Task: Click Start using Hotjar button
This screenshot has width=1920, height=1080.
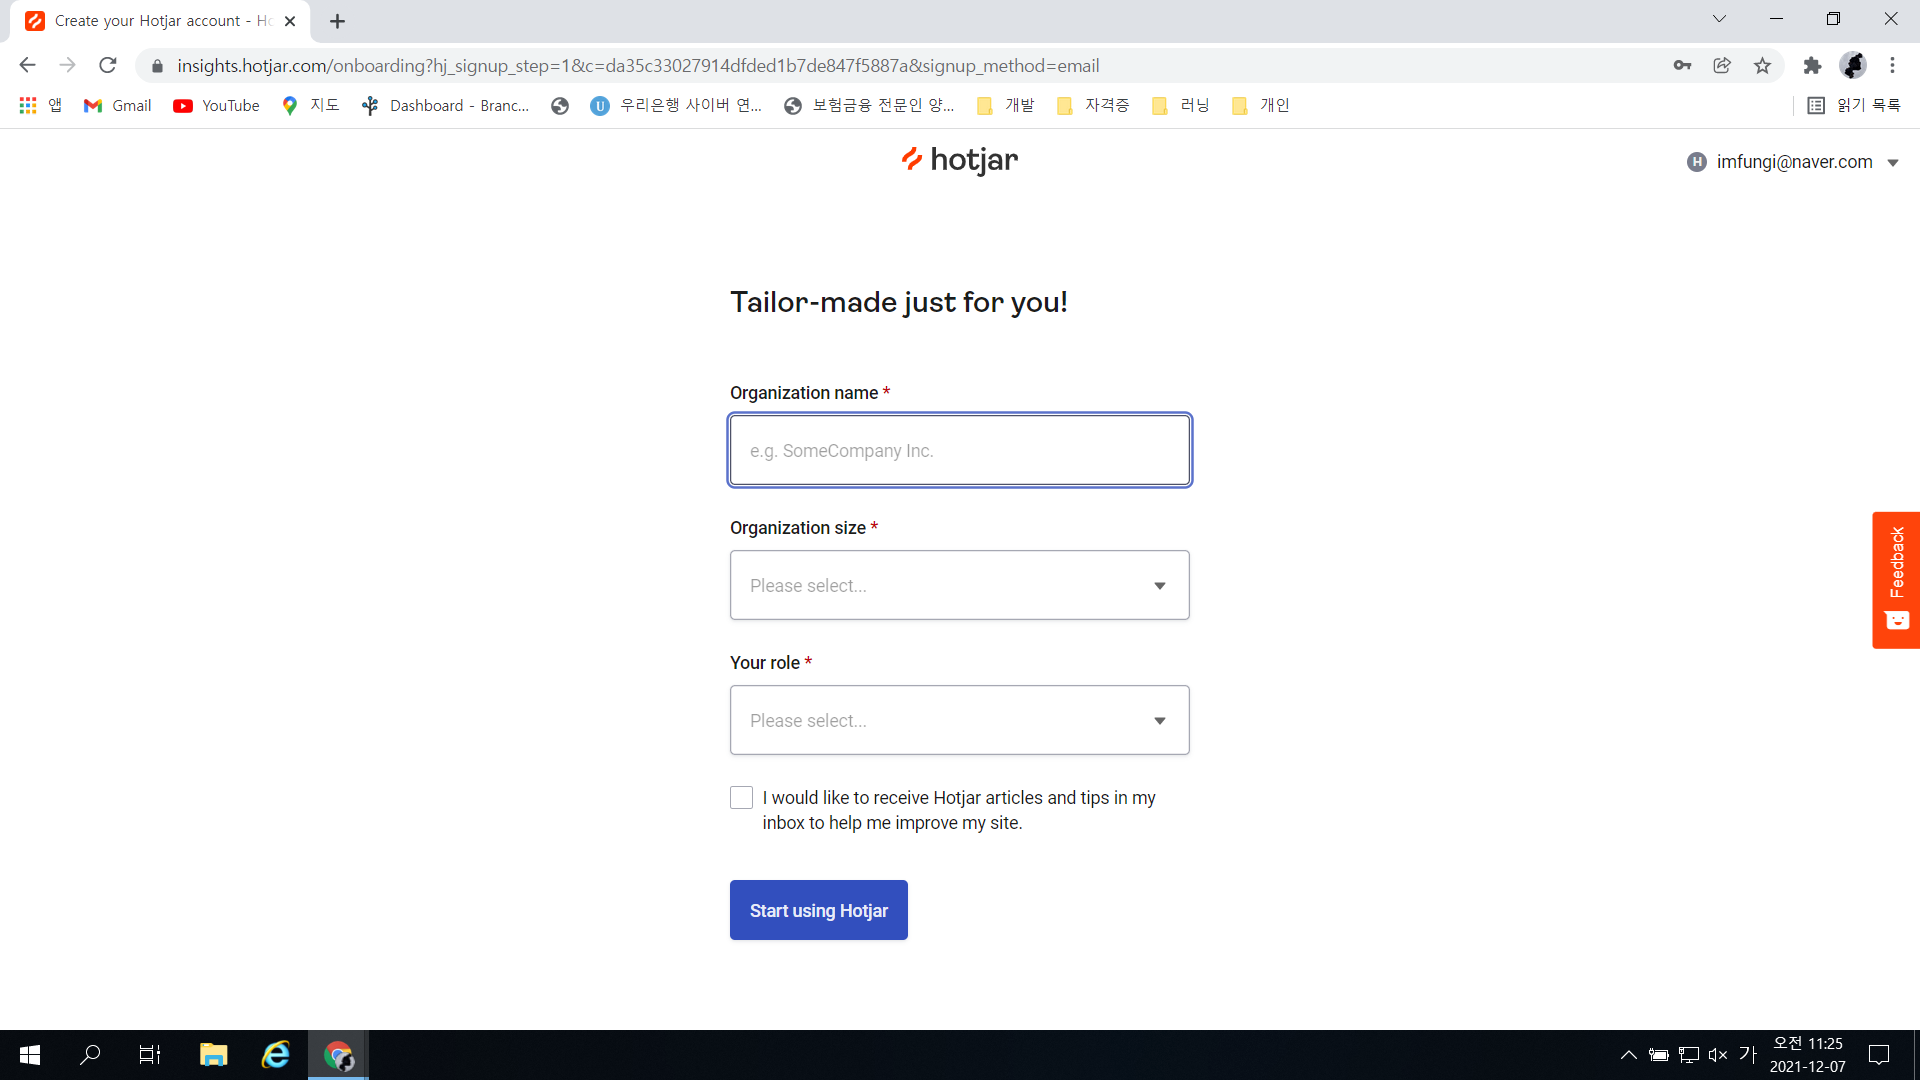Action: coord(818,910)
